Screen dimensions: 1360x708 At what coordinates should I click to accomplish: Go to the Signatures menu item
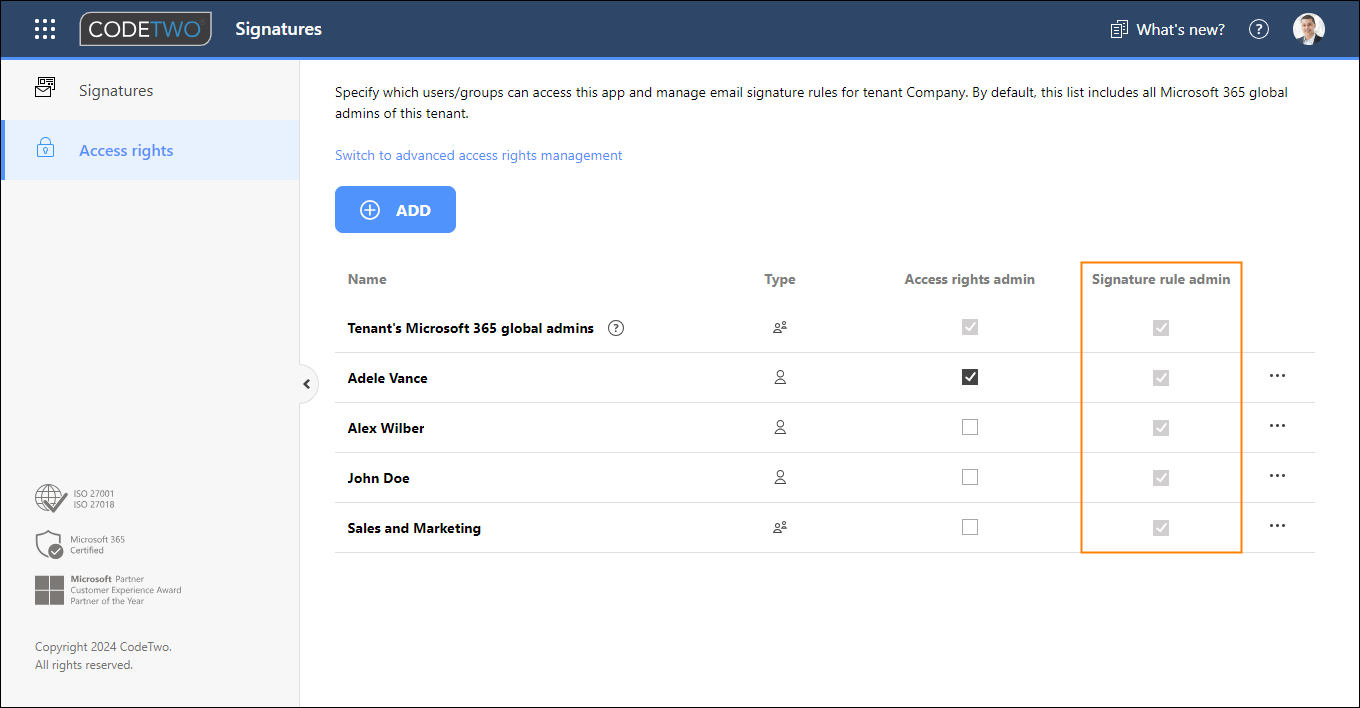(116, 90)
